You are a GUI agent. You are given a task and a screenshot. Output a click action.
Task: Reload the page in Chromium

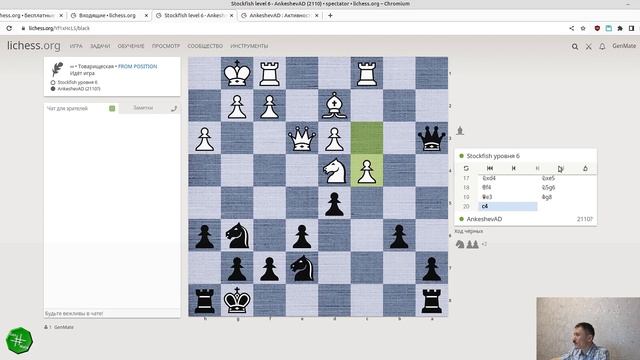click(9, 28)
